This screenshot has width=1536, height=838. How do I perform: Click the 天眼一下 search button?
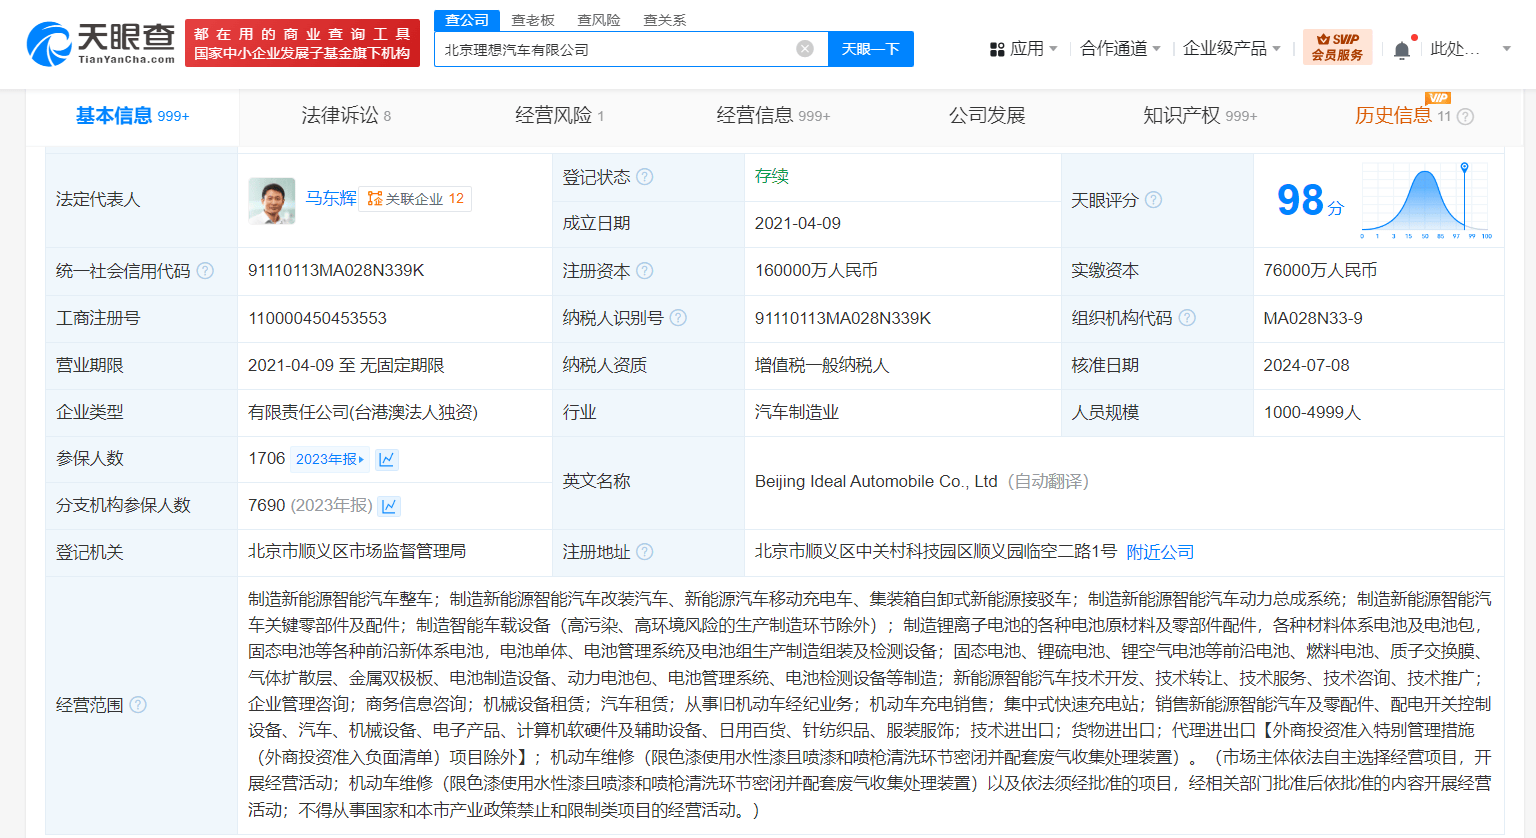pyautogui.click(x=870, y=48)
